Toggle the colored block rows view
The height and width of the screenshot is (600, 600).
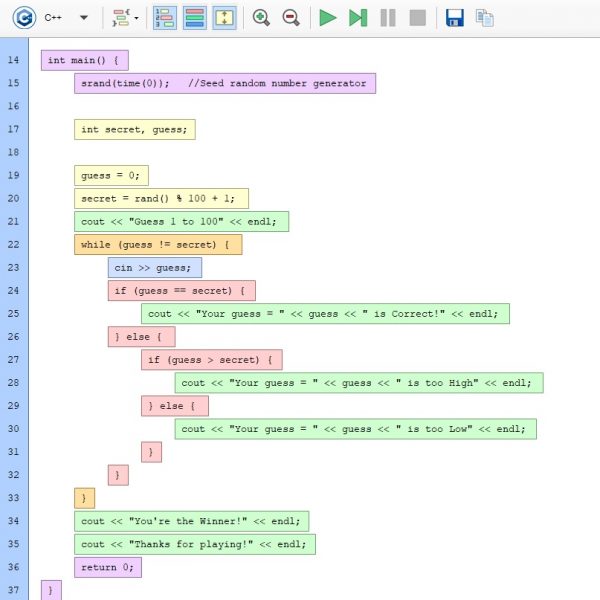point(195,18)
